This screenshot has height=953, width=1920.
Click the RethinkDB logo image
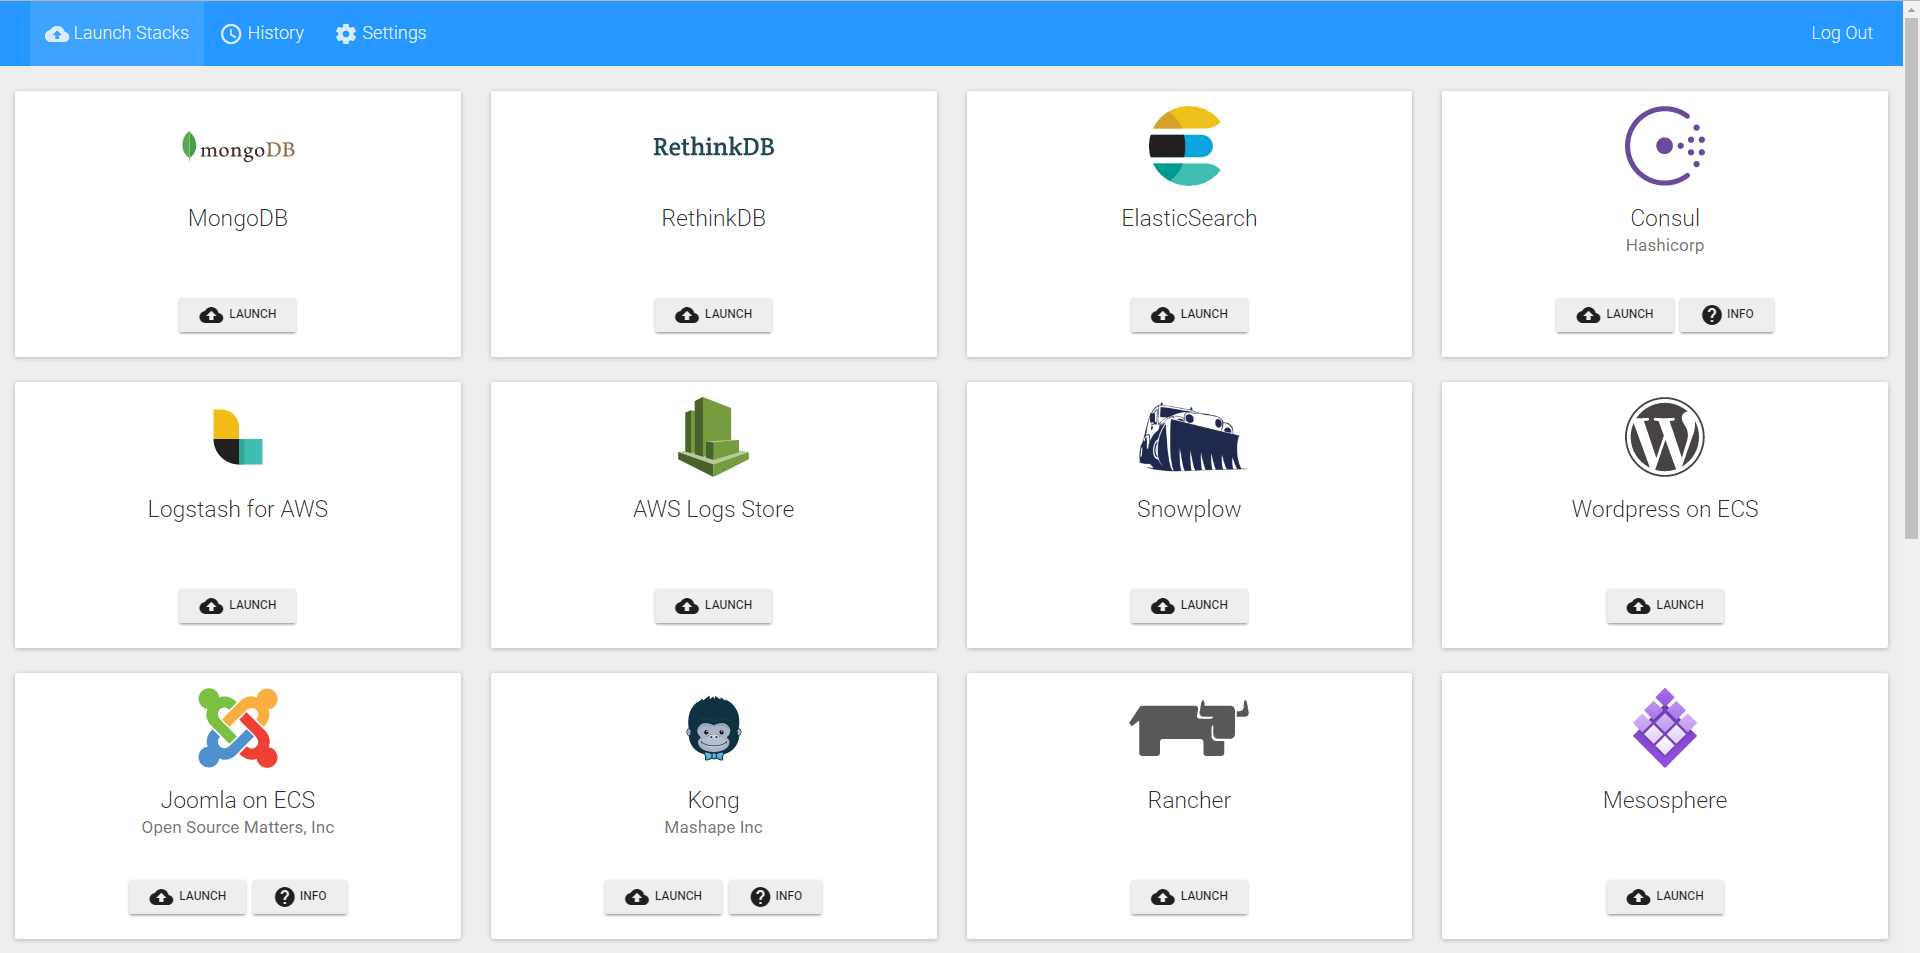pyautogui.click(x=713, y=147)
